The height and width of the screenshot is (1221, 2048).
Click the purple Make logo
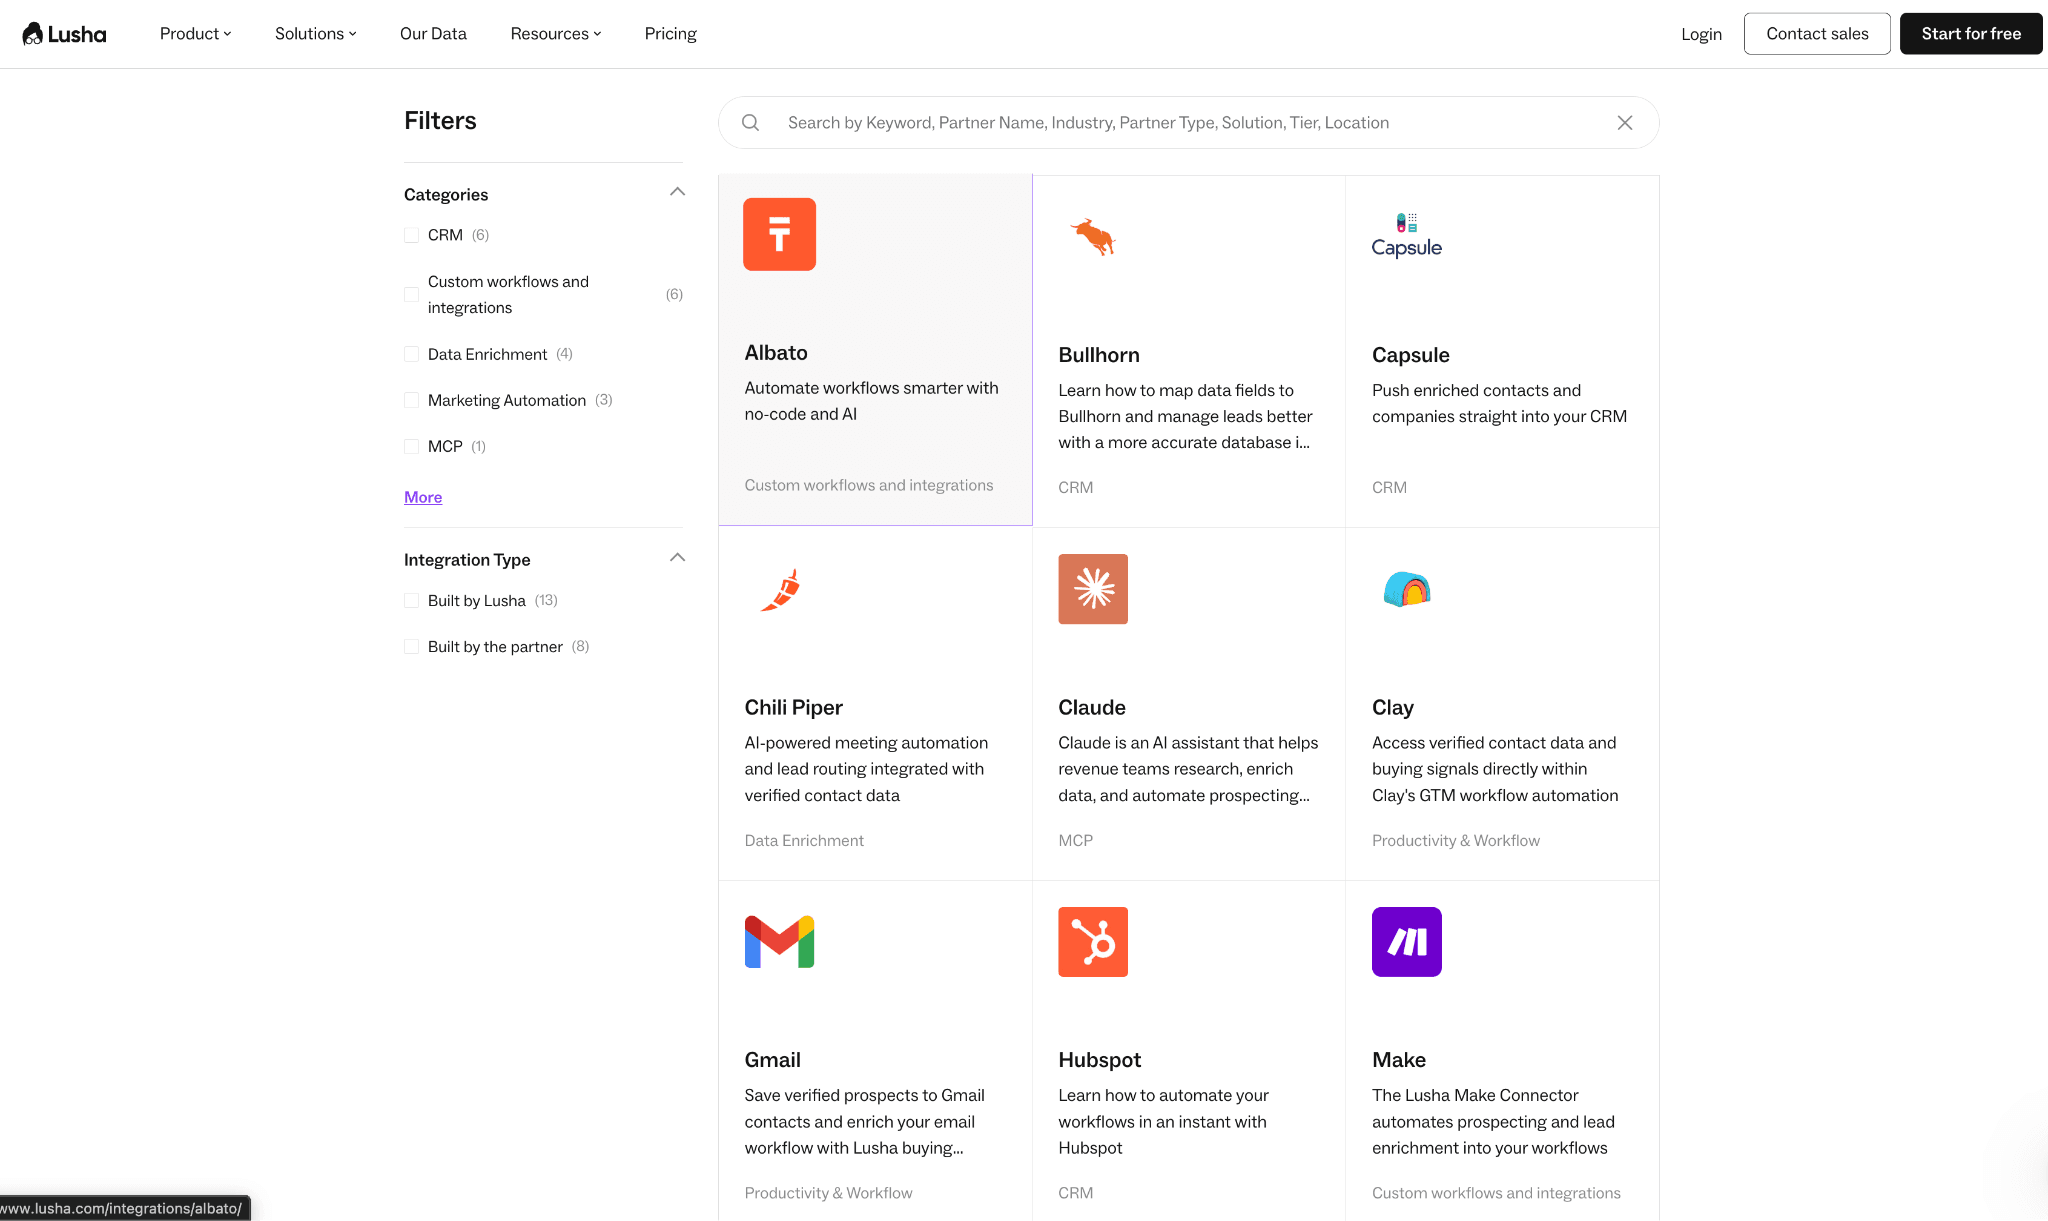point(1407,942)
